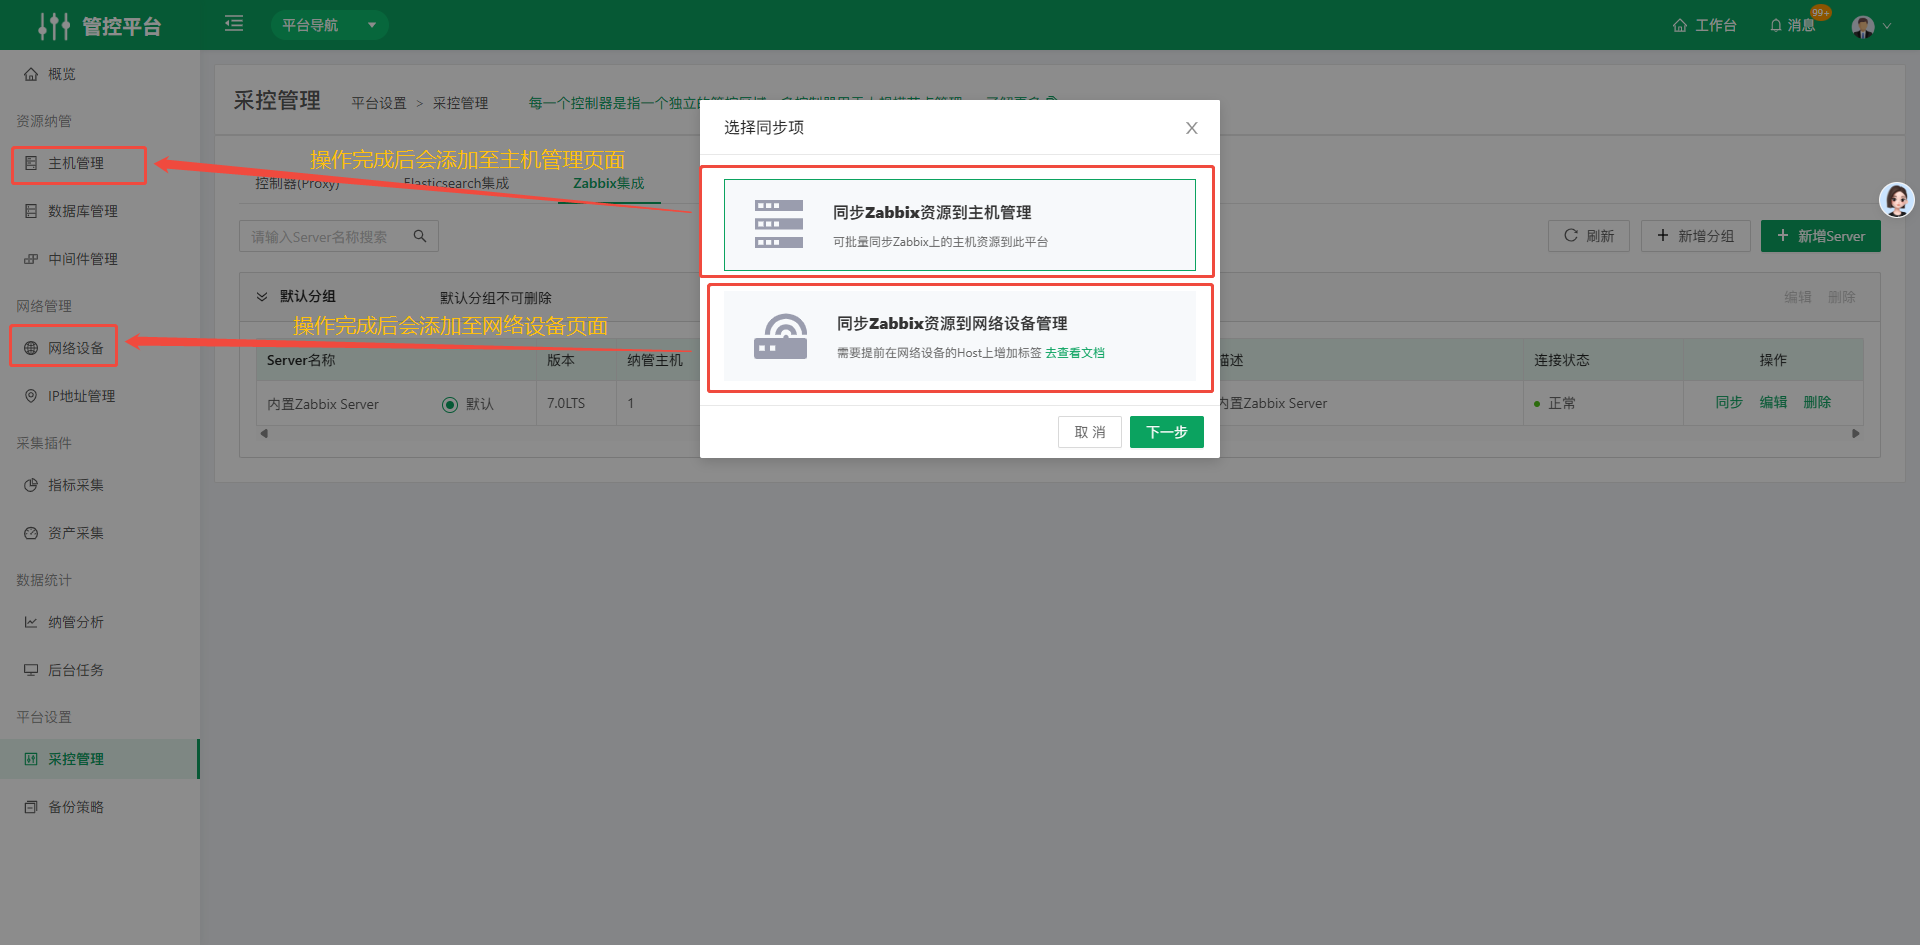Click the 备份策略 copy icon

(31, 807)
